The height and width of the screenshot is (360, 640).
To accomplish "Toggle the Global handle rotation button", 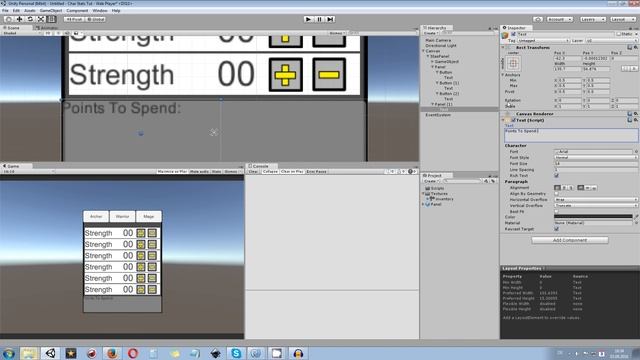I will click(96, 19).
